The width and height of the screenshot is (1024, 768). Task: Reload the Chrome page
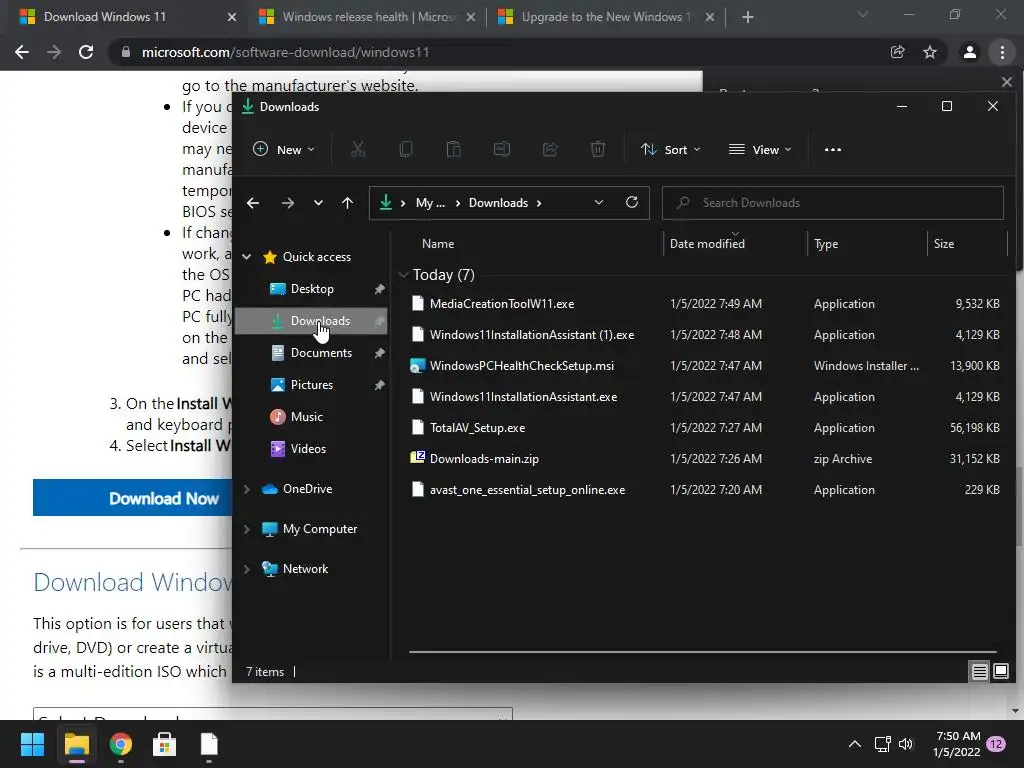(86, 52)
